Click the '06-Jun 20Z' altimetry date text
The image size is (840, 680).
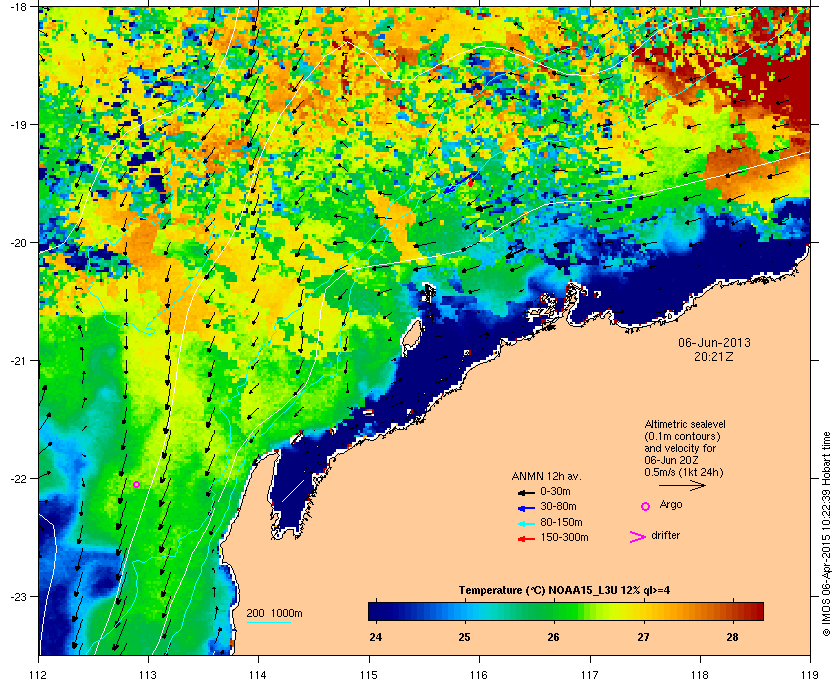[x=672, y=460]
